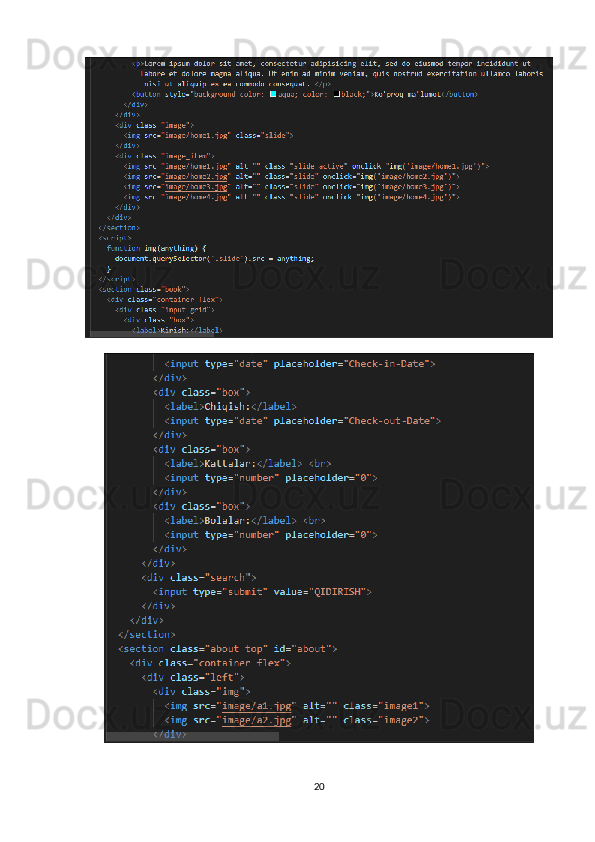
Task: Open the underlined image/a2.jpg path link
Action: pyautogui.click(x=257, y=720)
